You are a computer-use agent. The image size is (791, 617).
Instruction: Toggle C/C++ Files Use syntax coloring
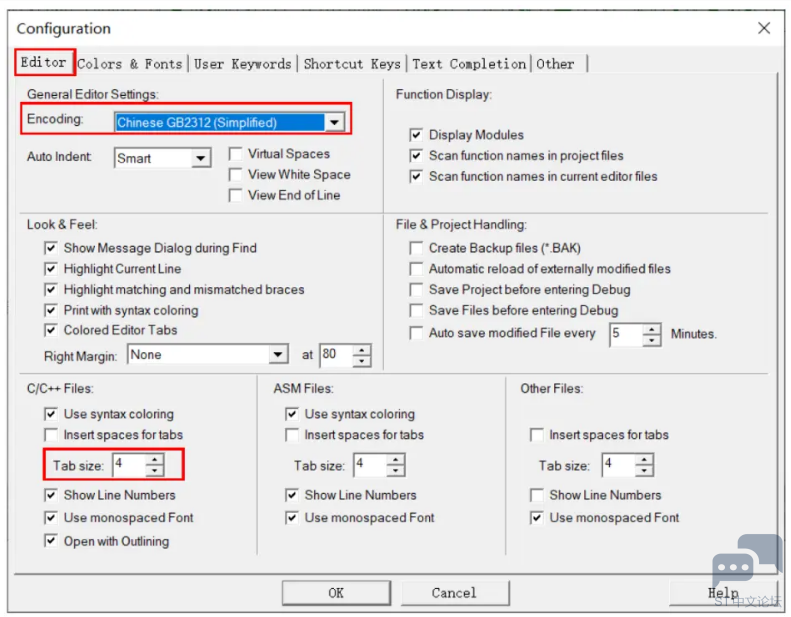tap(50, 414)
